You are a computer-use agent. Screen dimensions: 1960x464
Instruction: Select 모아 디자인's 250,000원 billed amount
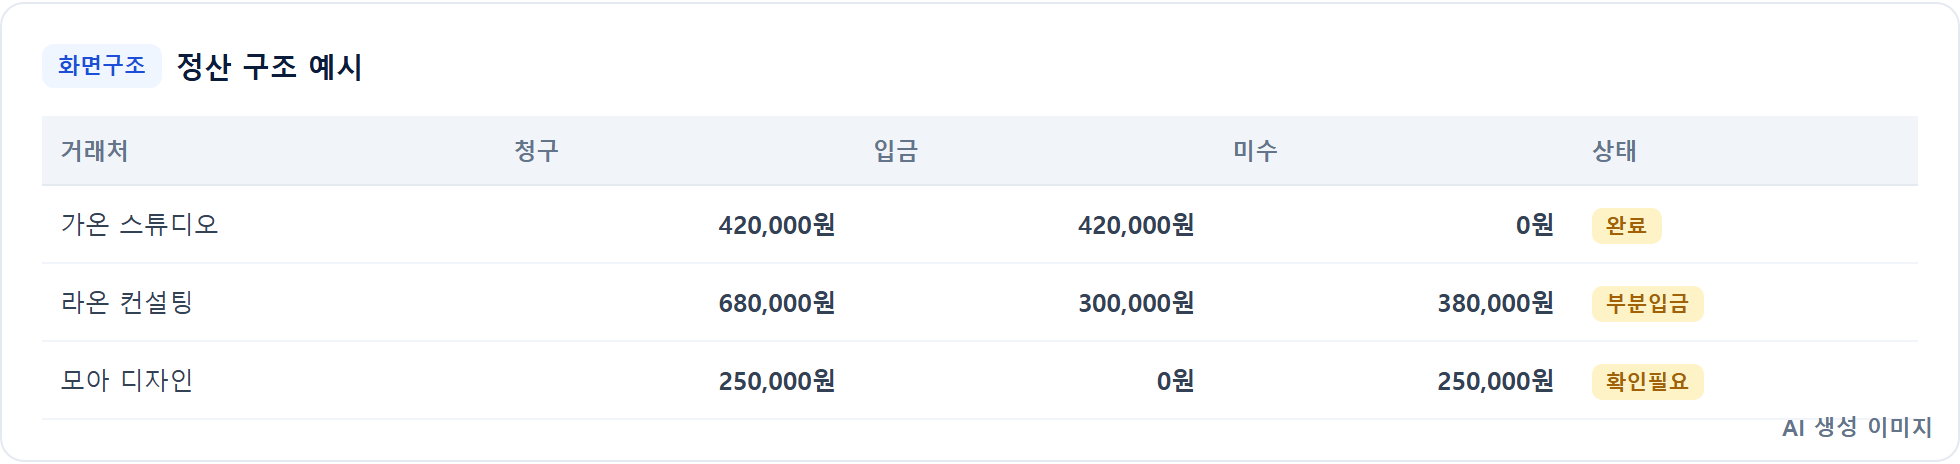point(777,381)
